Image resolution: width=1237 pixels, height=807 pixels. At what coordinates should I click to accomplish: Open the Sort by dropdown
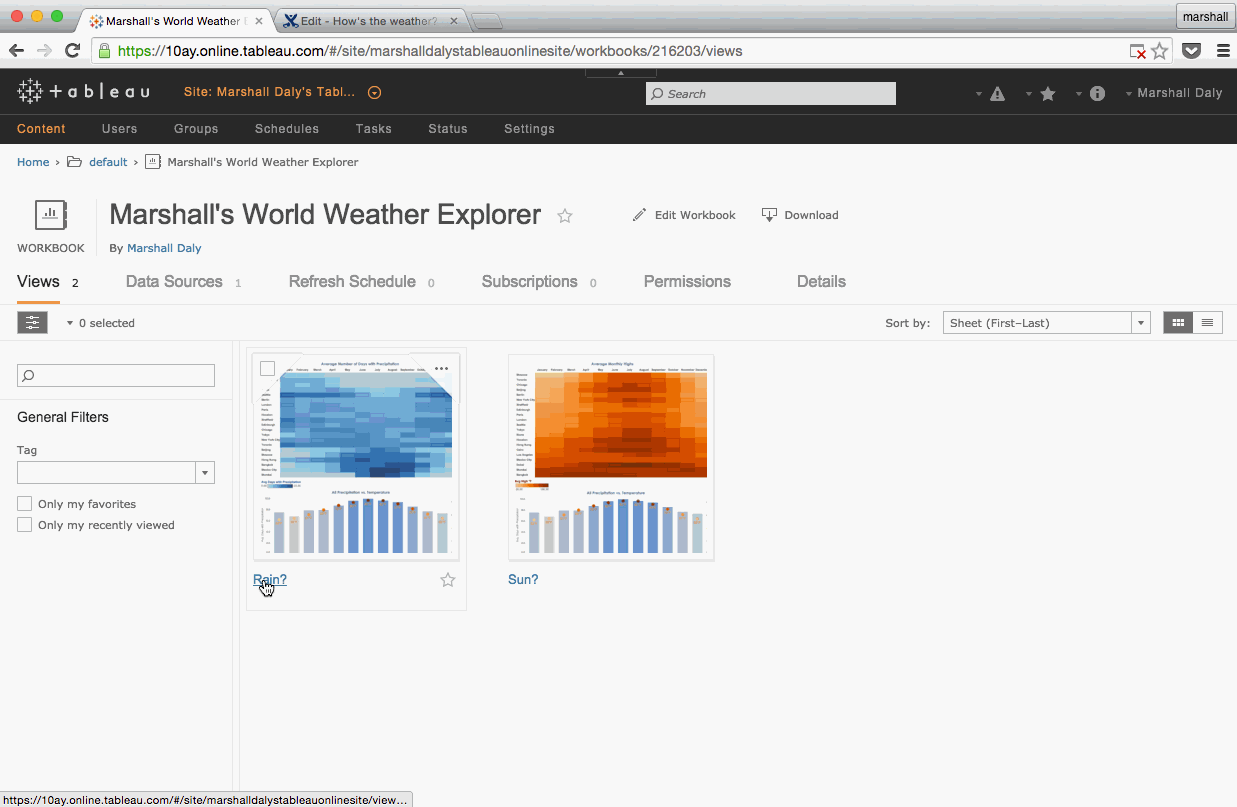pos(1046,323)
